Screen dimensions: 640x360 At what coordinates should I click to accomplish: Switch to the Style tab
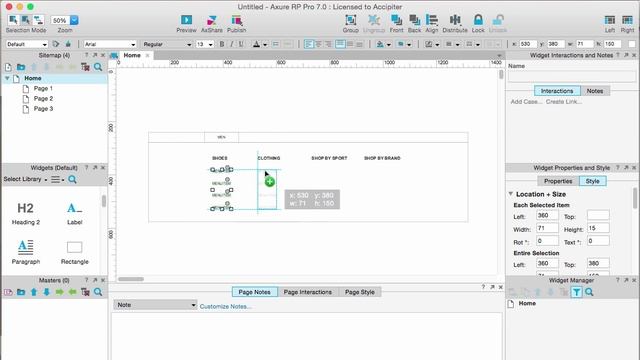(x=592, y=181)
